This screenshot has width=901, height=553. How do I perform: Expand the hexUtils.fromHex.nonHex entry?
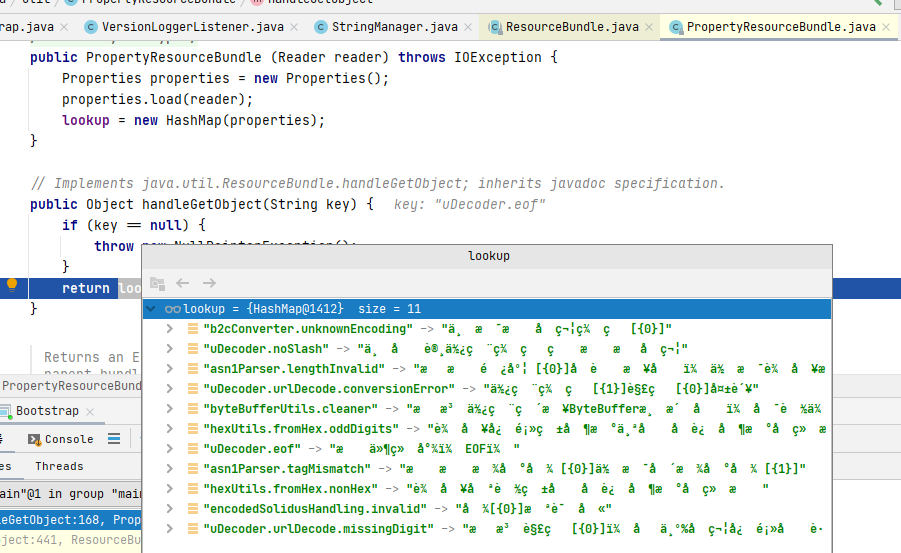[170, 489]
